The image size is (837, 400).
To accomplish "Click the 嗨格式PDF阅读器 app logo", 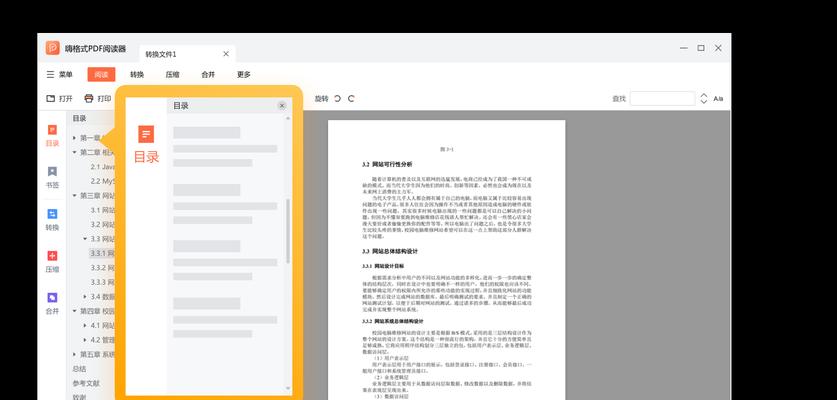I will 52,48.
